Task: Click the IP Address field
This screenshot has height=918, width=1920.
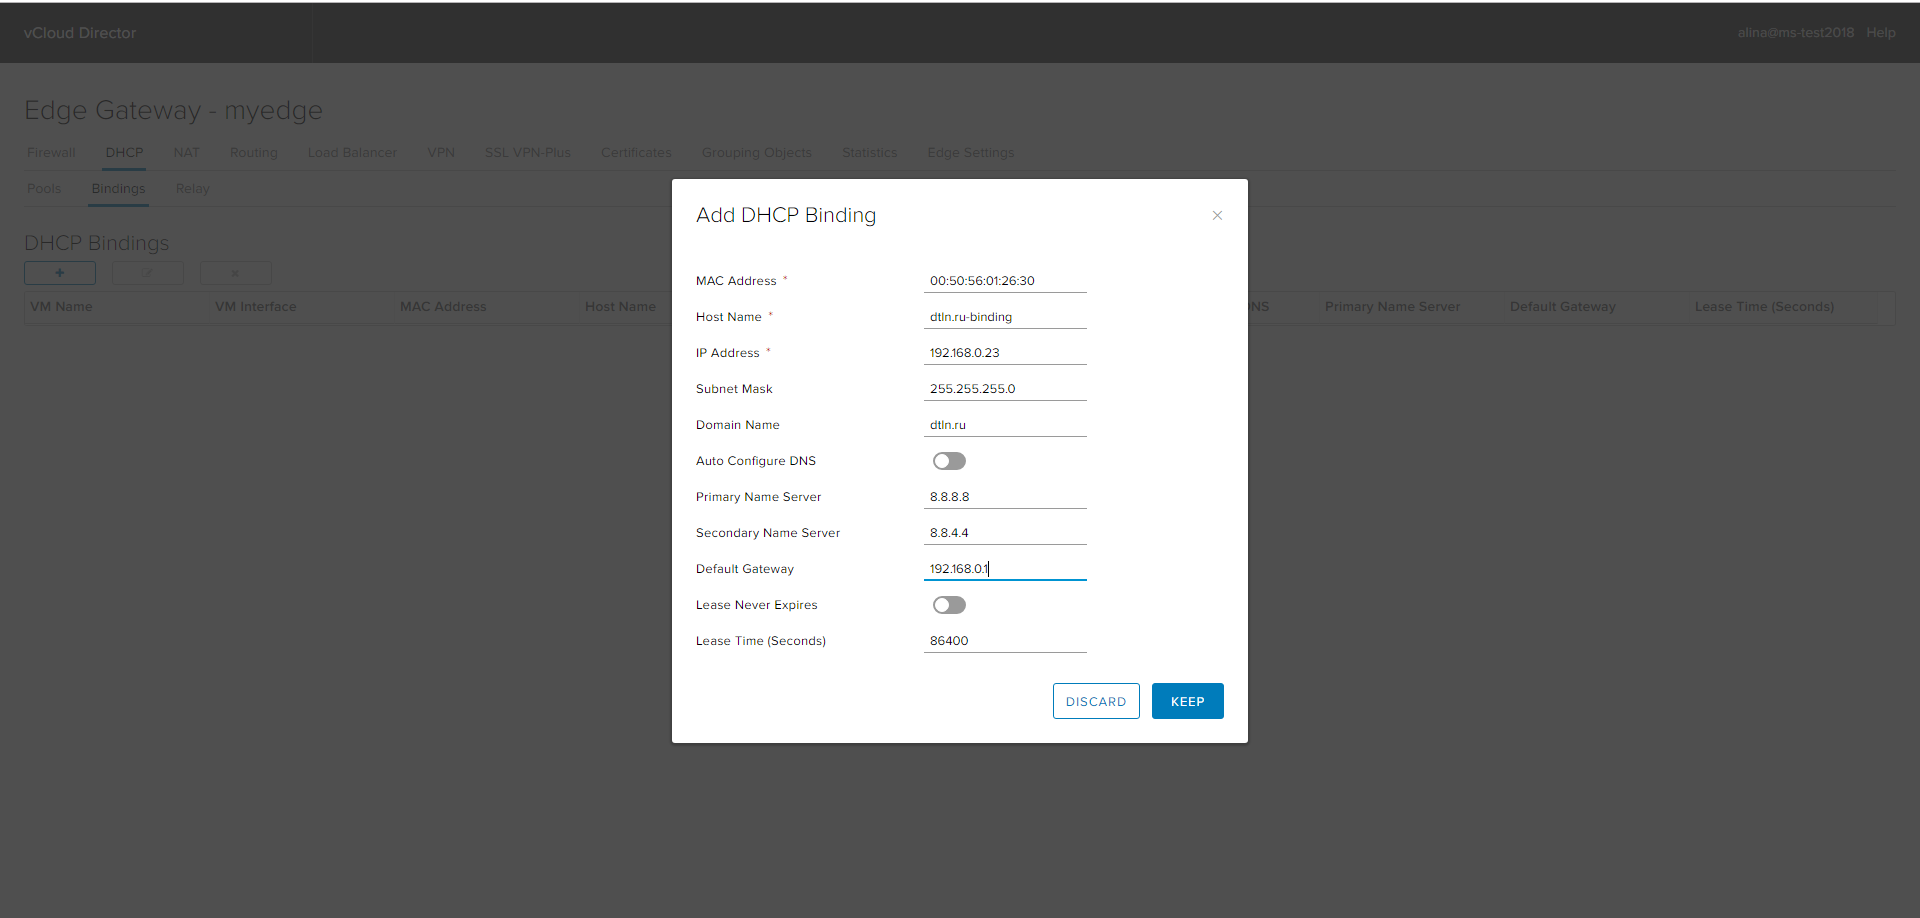Action: click(1004, 352)
